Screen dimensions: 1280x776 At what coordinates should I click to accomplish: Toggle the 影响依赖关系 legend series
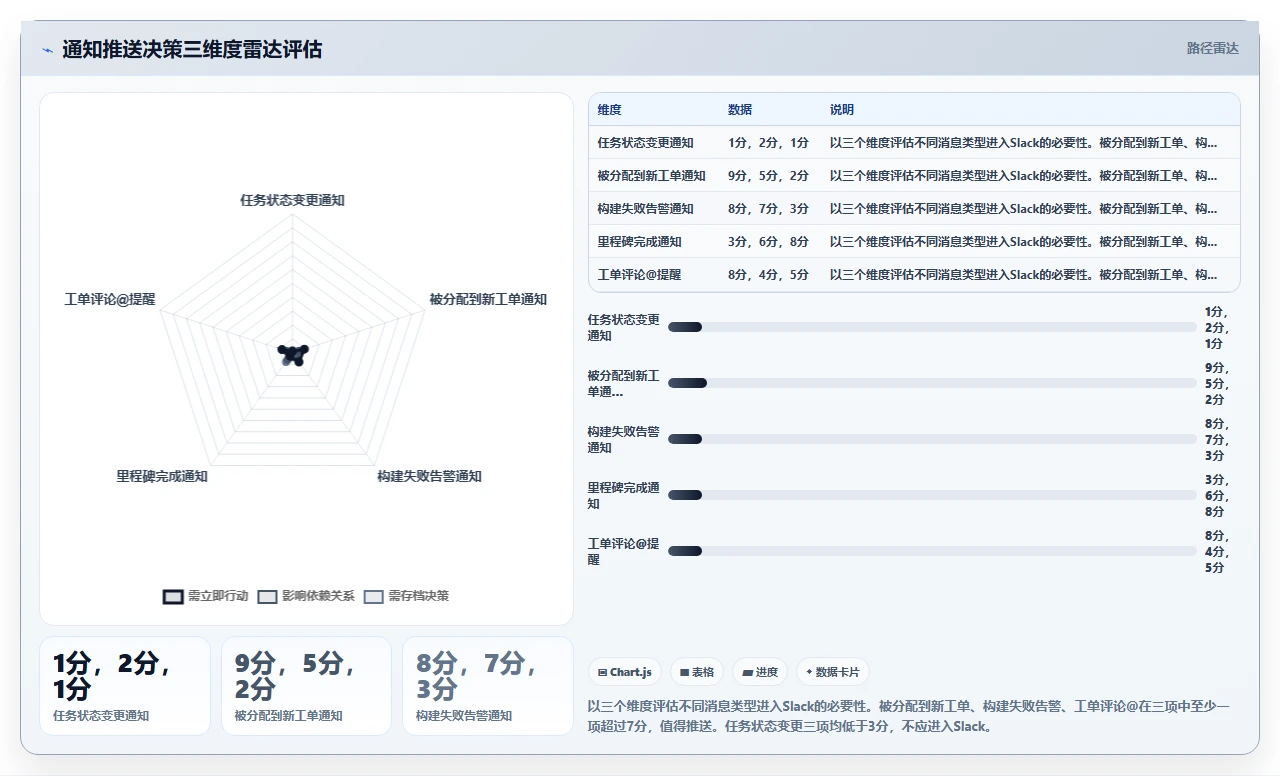coord(306,596)
